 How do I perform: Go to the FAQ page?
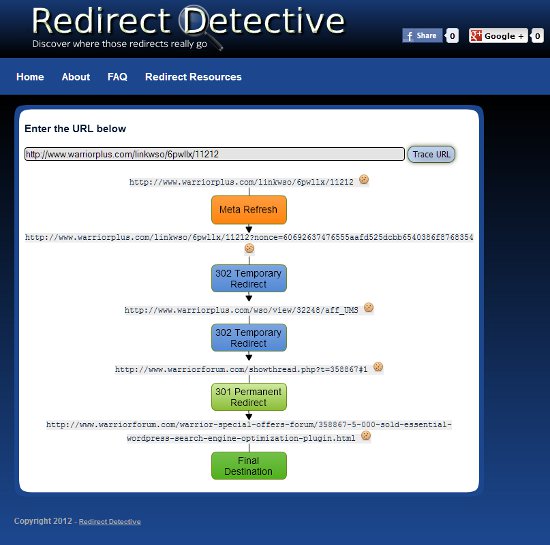(117, 77)
